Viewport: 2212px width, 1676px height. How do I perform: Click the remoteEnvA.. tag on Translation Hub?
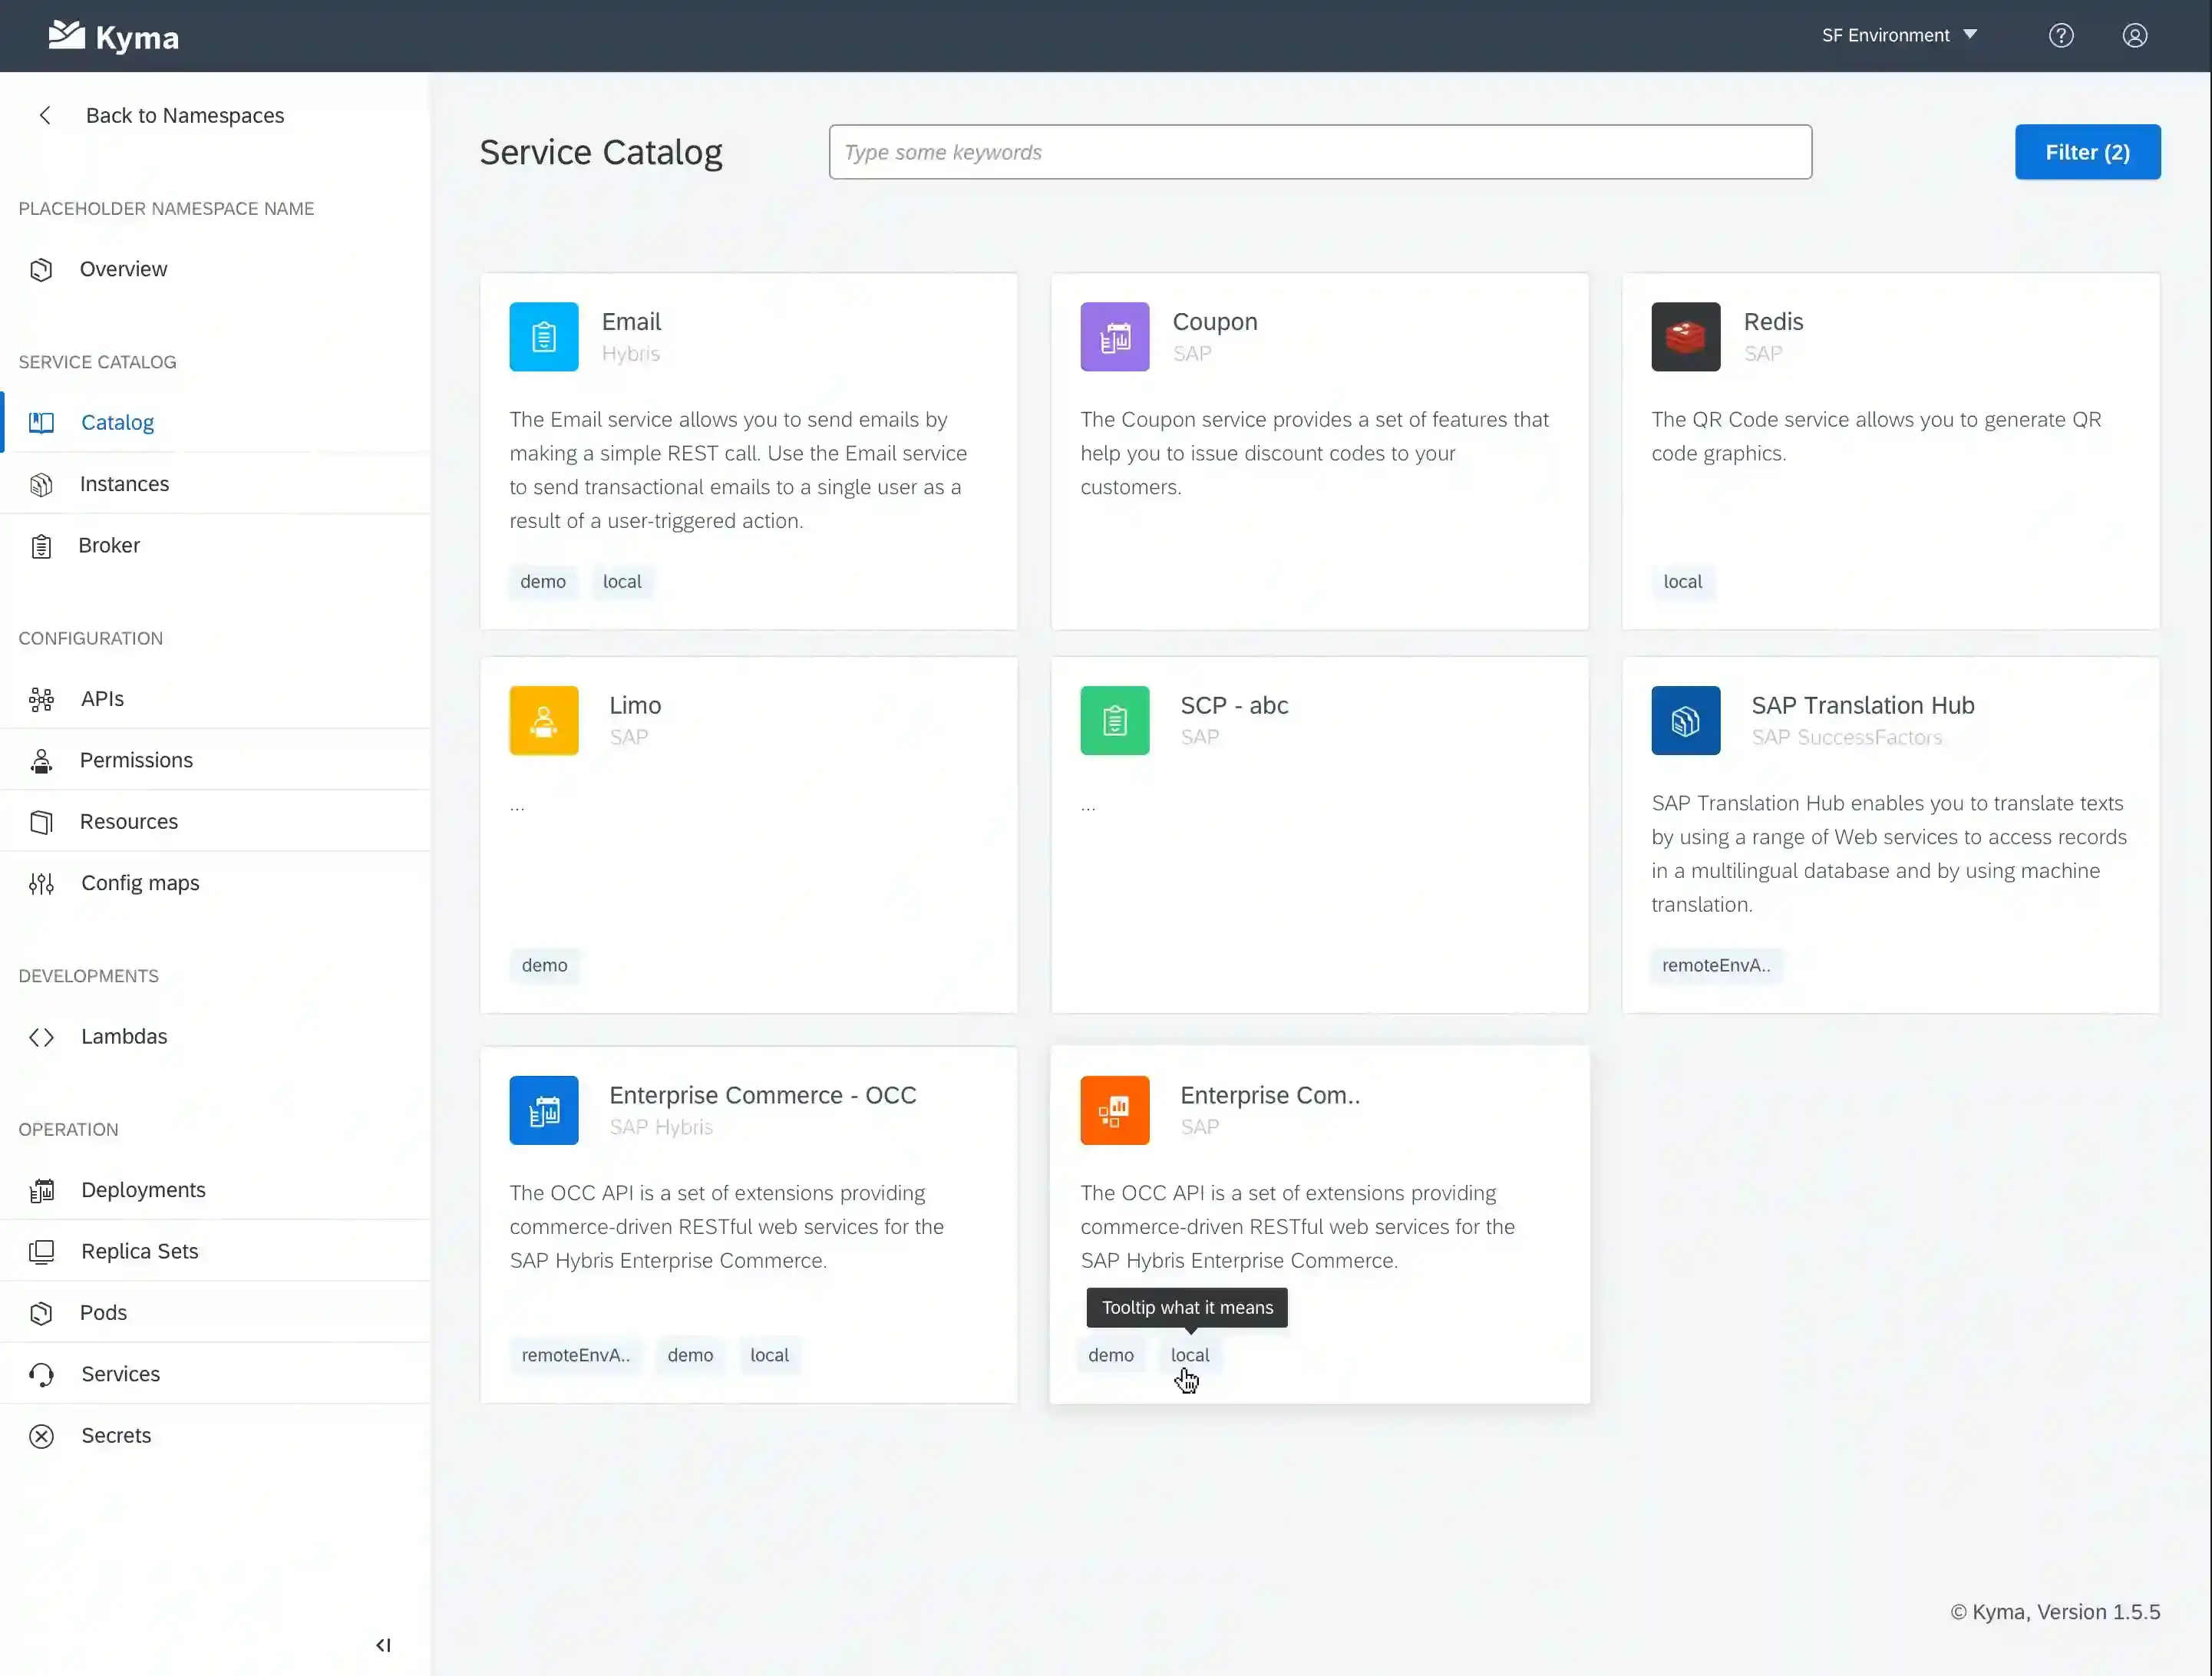[1715, 965]
